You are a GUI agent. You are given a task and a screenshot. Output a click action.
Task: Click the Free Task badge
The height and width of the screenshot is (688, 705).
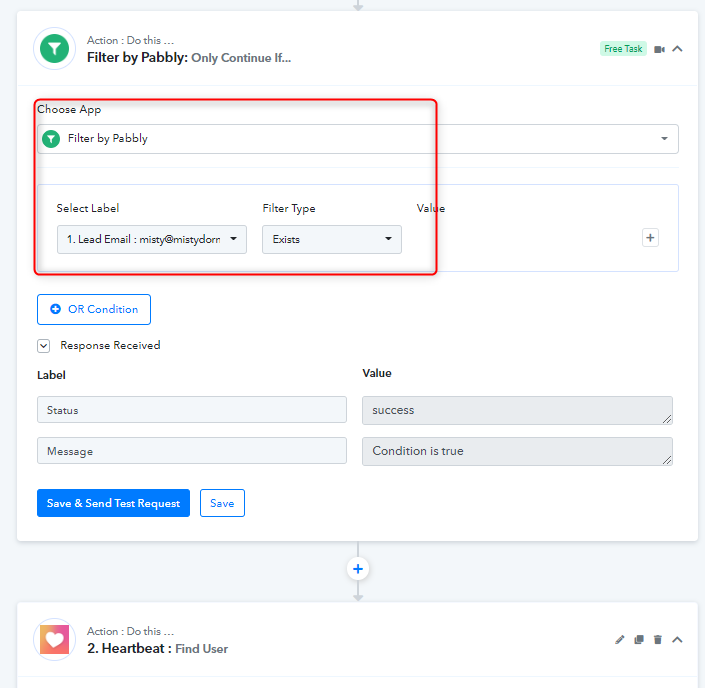(x=623, y=49)
